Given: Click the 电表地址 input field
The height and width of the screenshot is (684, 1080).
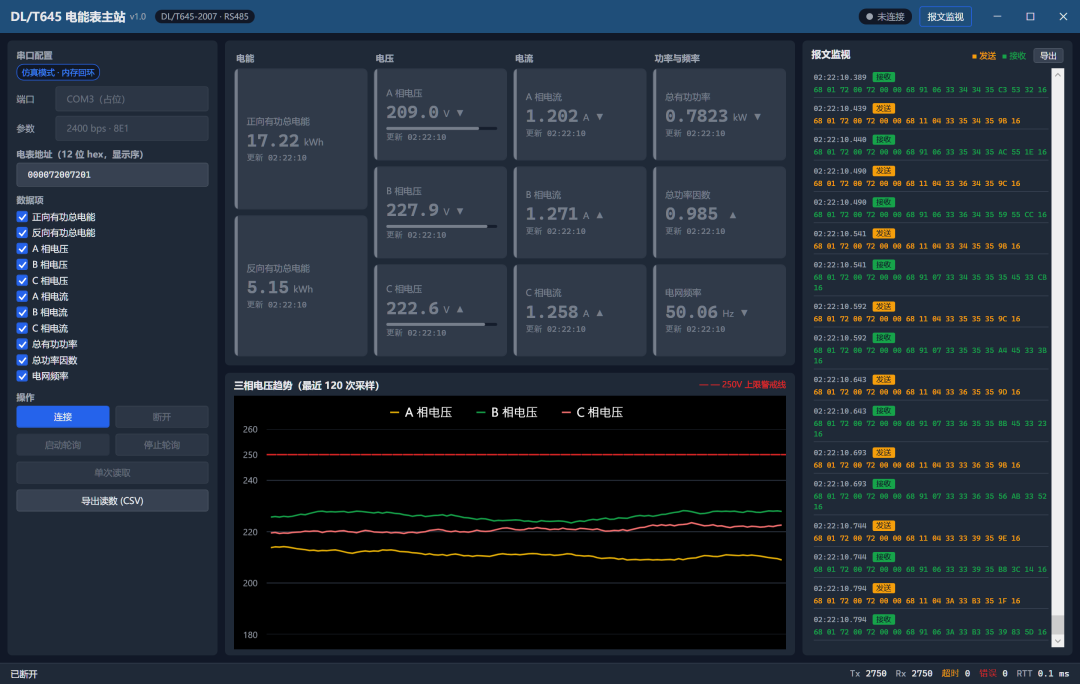Looking at the screenshot, I should coord(112,175).
